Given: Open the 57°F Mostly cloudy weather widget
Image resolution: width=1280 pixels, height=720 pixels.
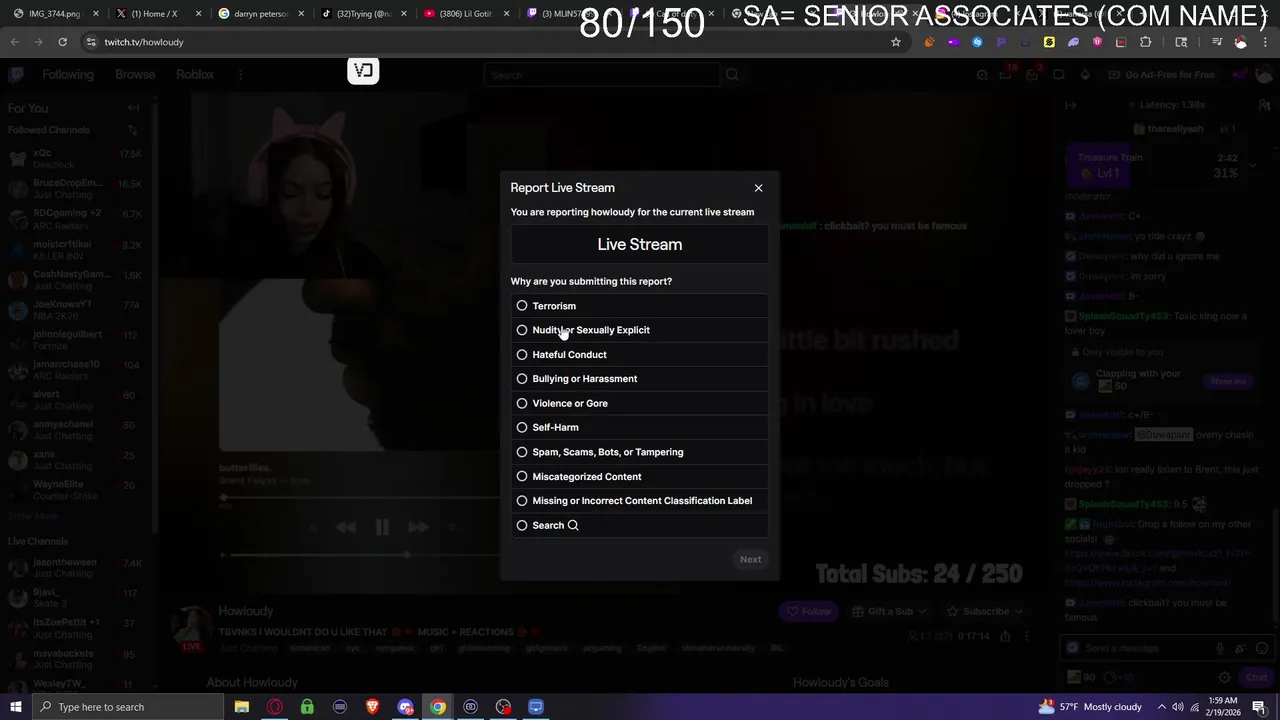Looking at the screenshot, I should coord(1091,707).
